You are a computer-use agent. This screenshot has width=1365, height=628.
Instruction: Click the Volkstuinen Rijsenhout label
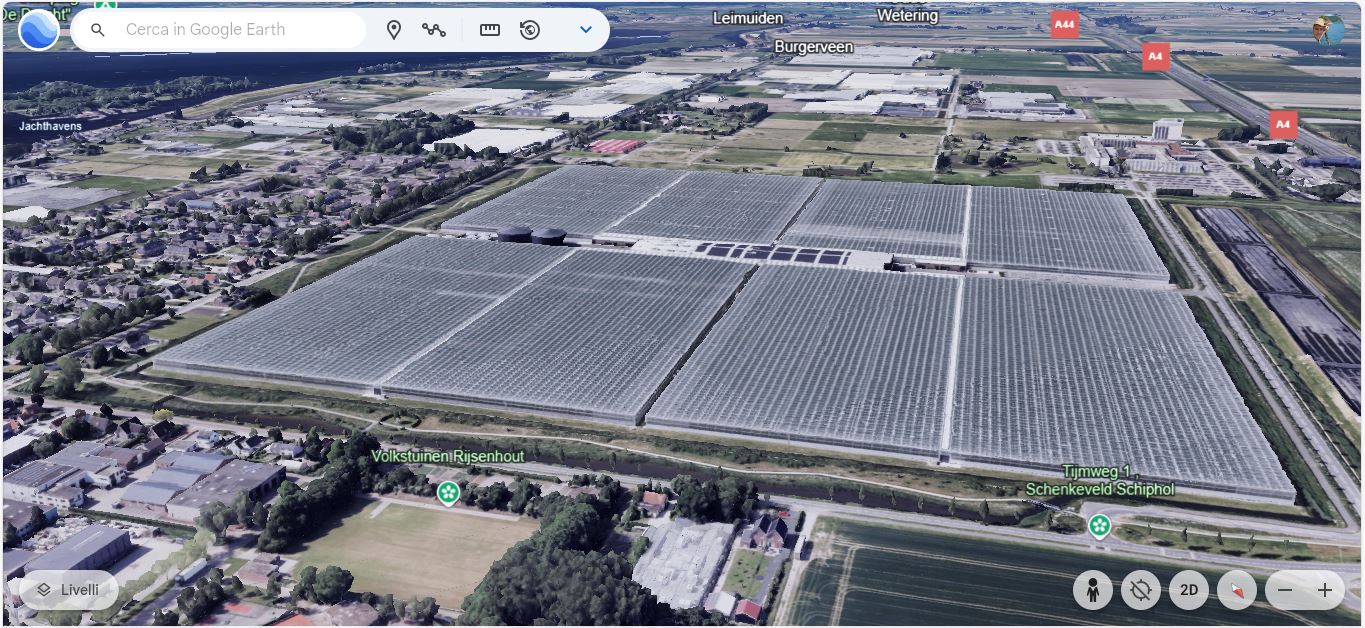pos(447,456)
